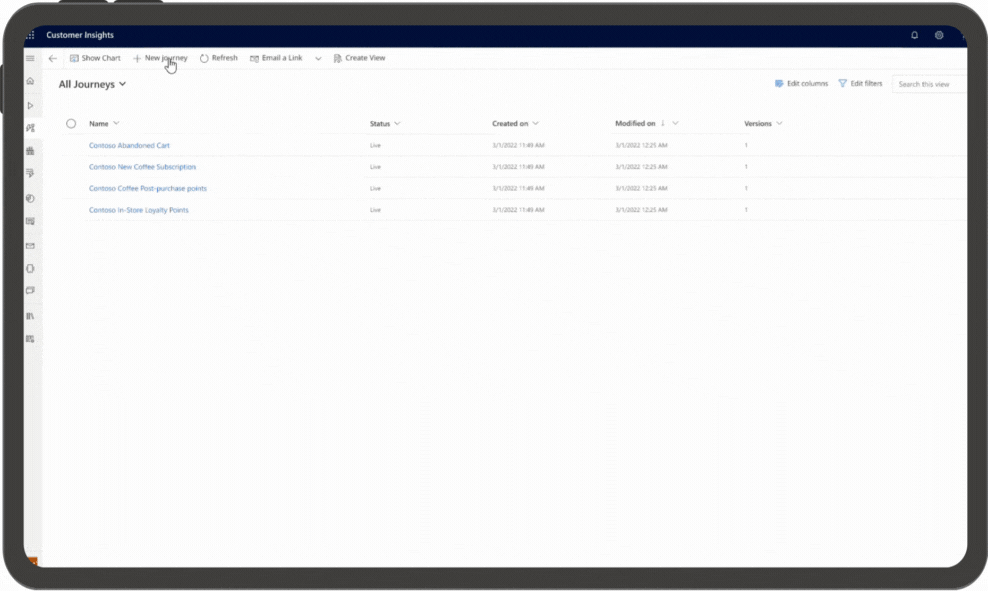Screen dimensions: 988x591
Task: Open the mobile phone icon in the sidebar
Action: point(30,268)
